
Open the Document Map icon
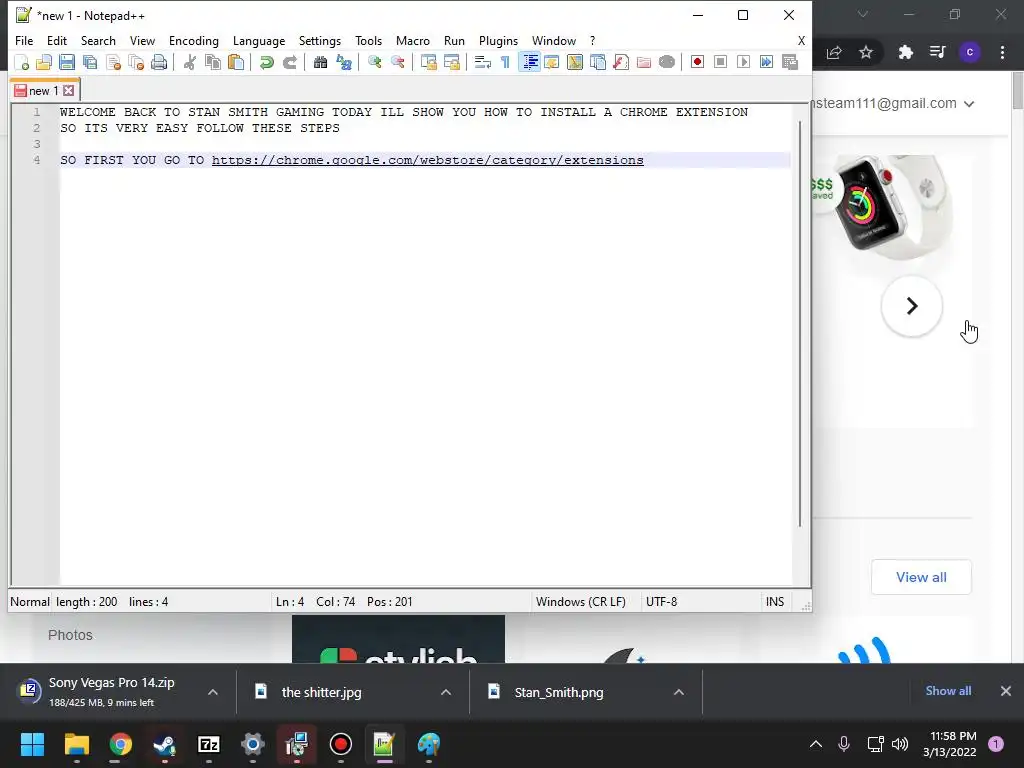[x=575, y=62]
